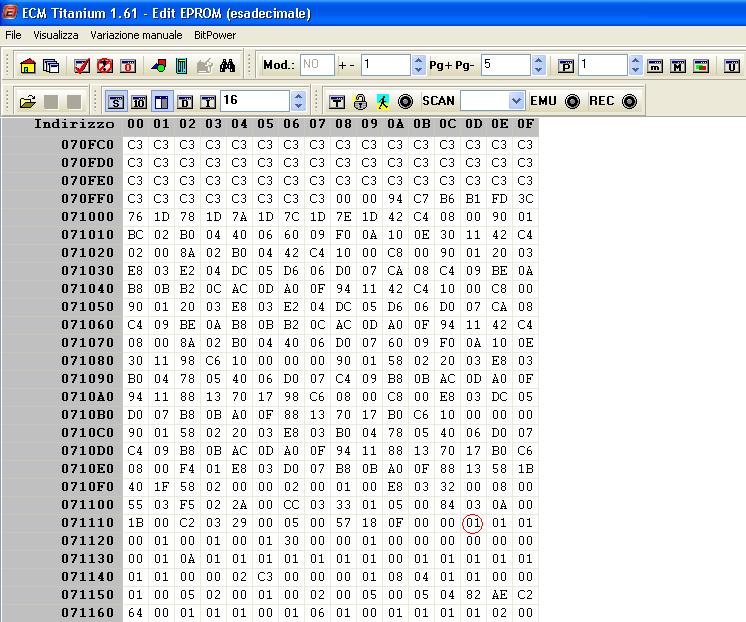Click the cyan calculator-like icon
This screenshot has width=746, height=622.
click(x=181, y=66)
